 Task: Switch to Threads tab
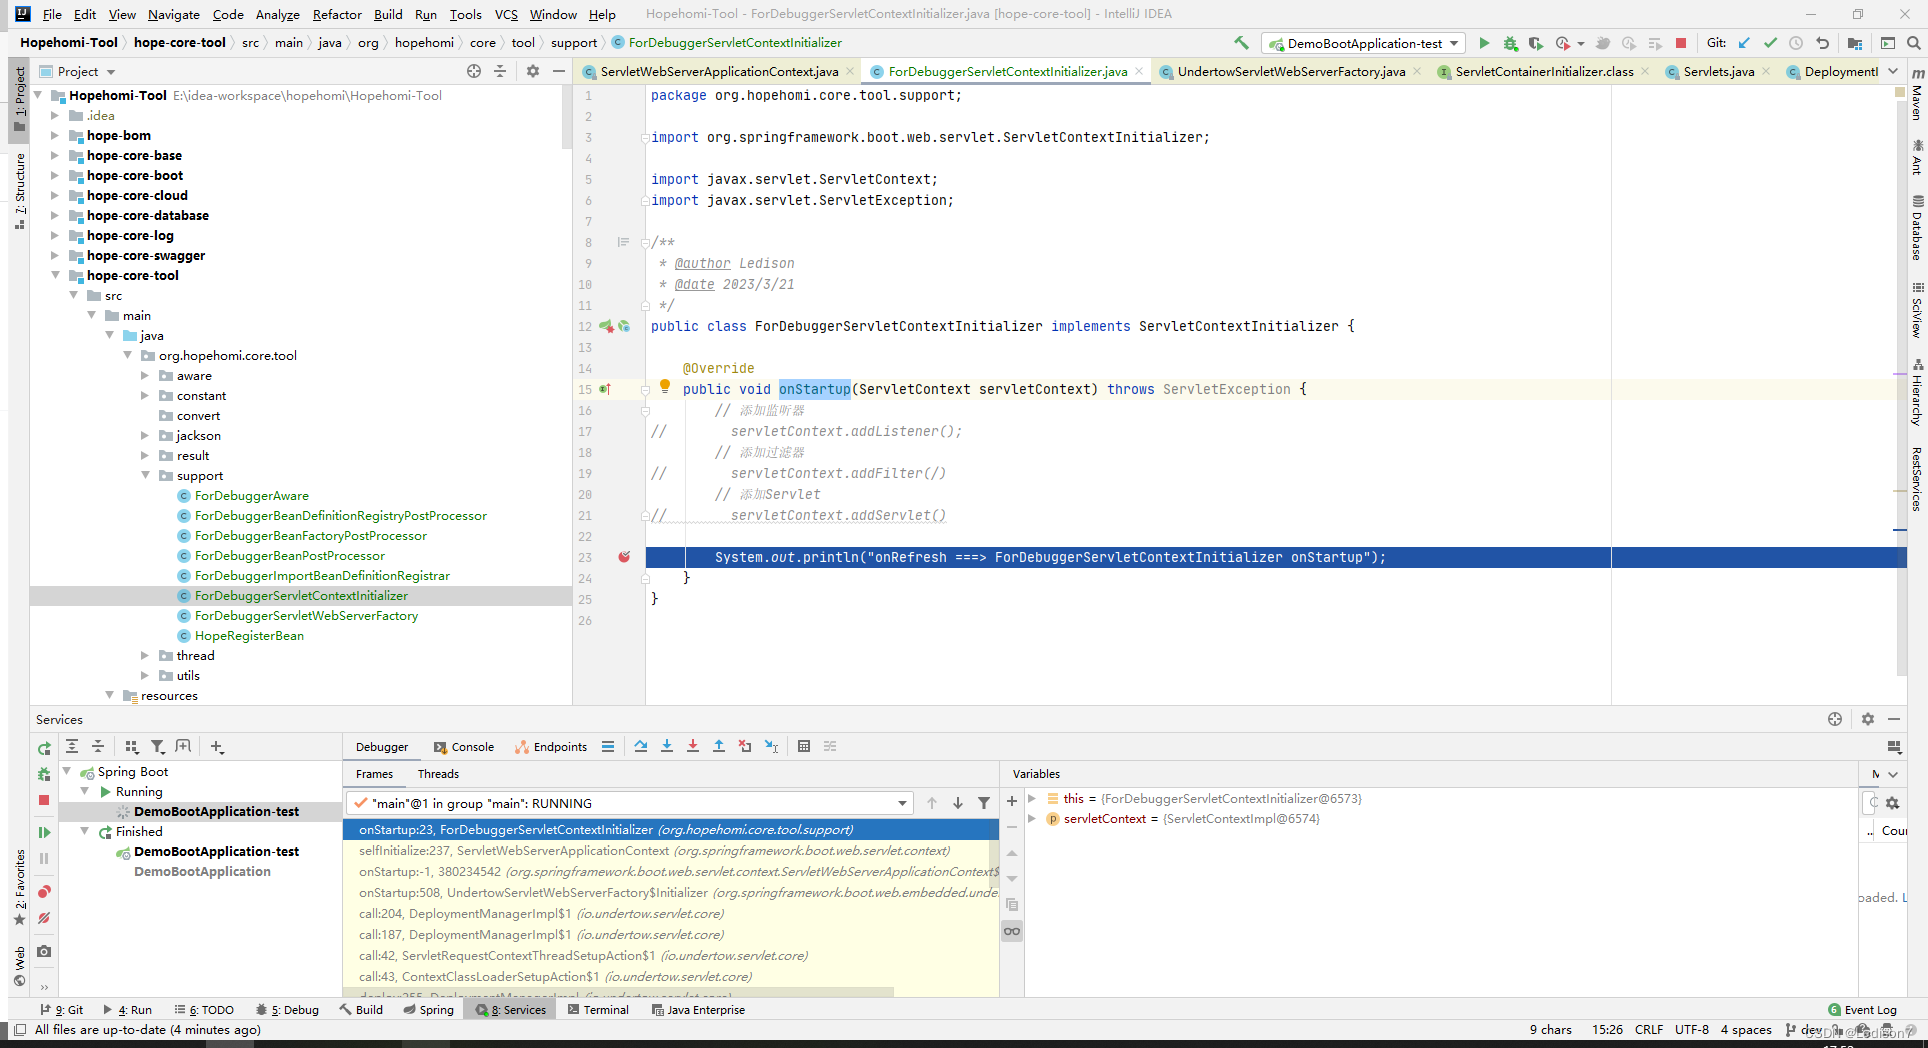point(438,774)
